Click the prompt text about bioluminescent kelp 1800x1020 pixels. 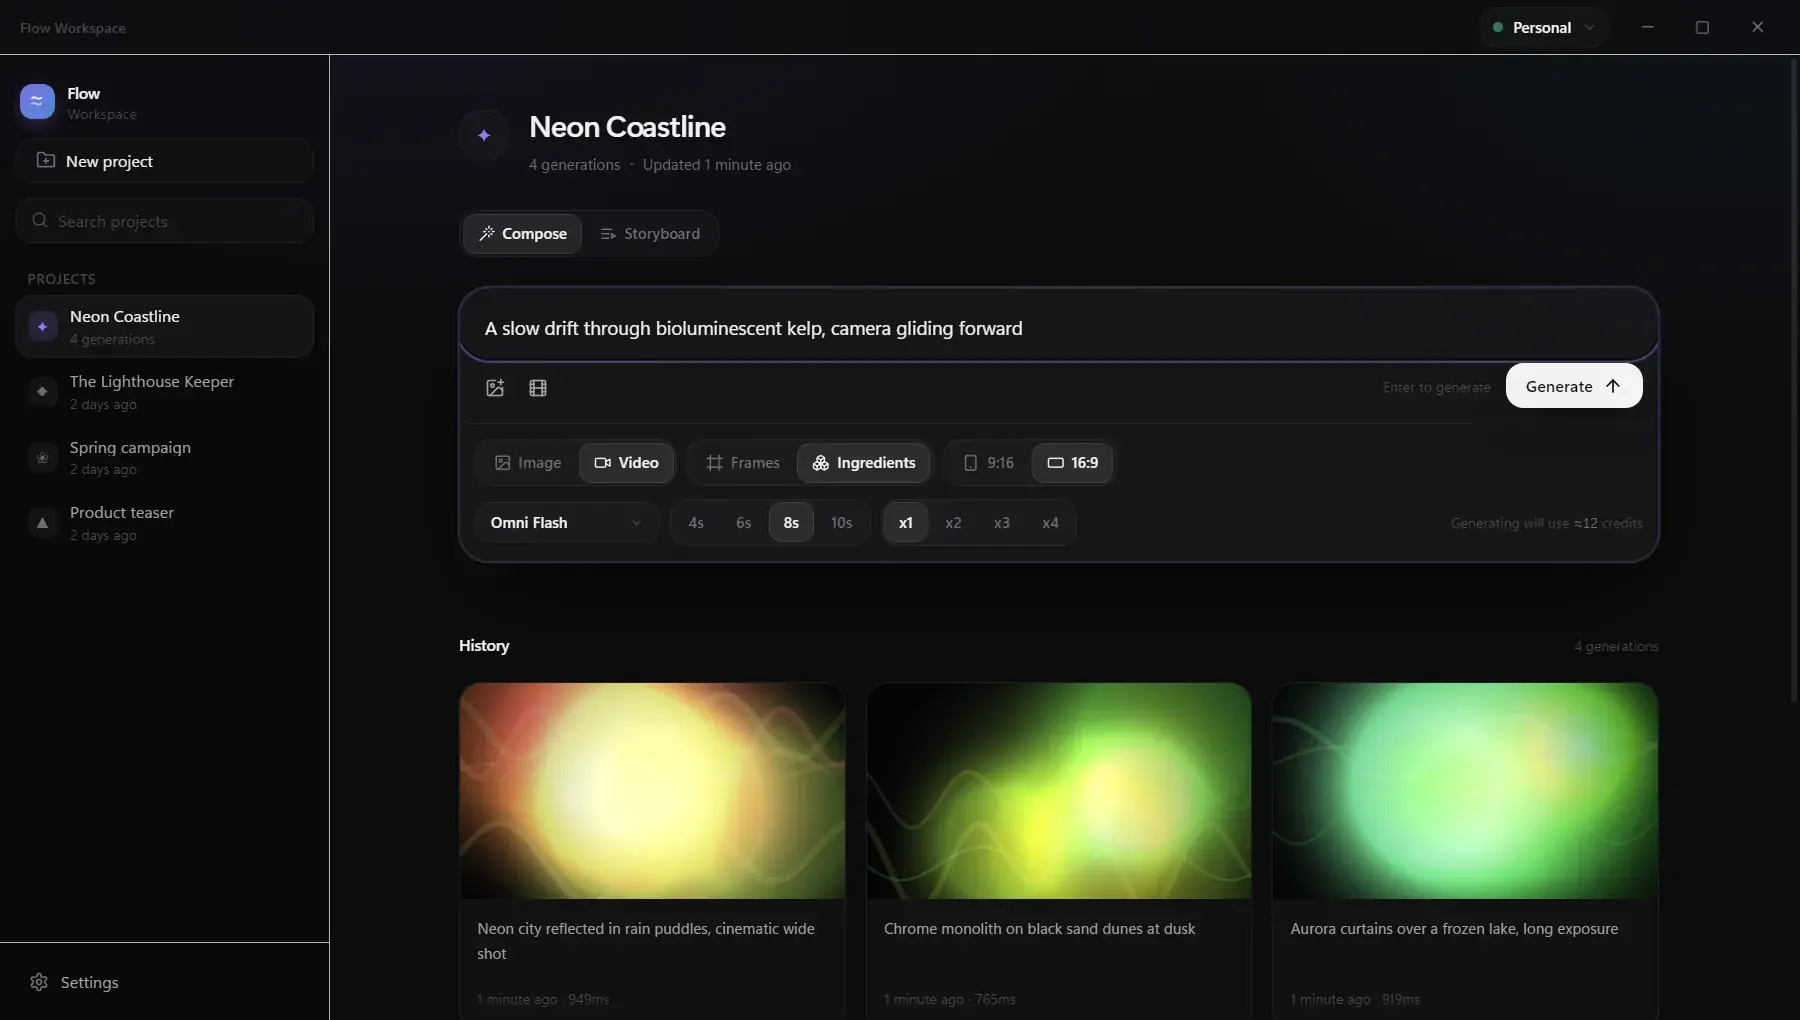[753, 328]
